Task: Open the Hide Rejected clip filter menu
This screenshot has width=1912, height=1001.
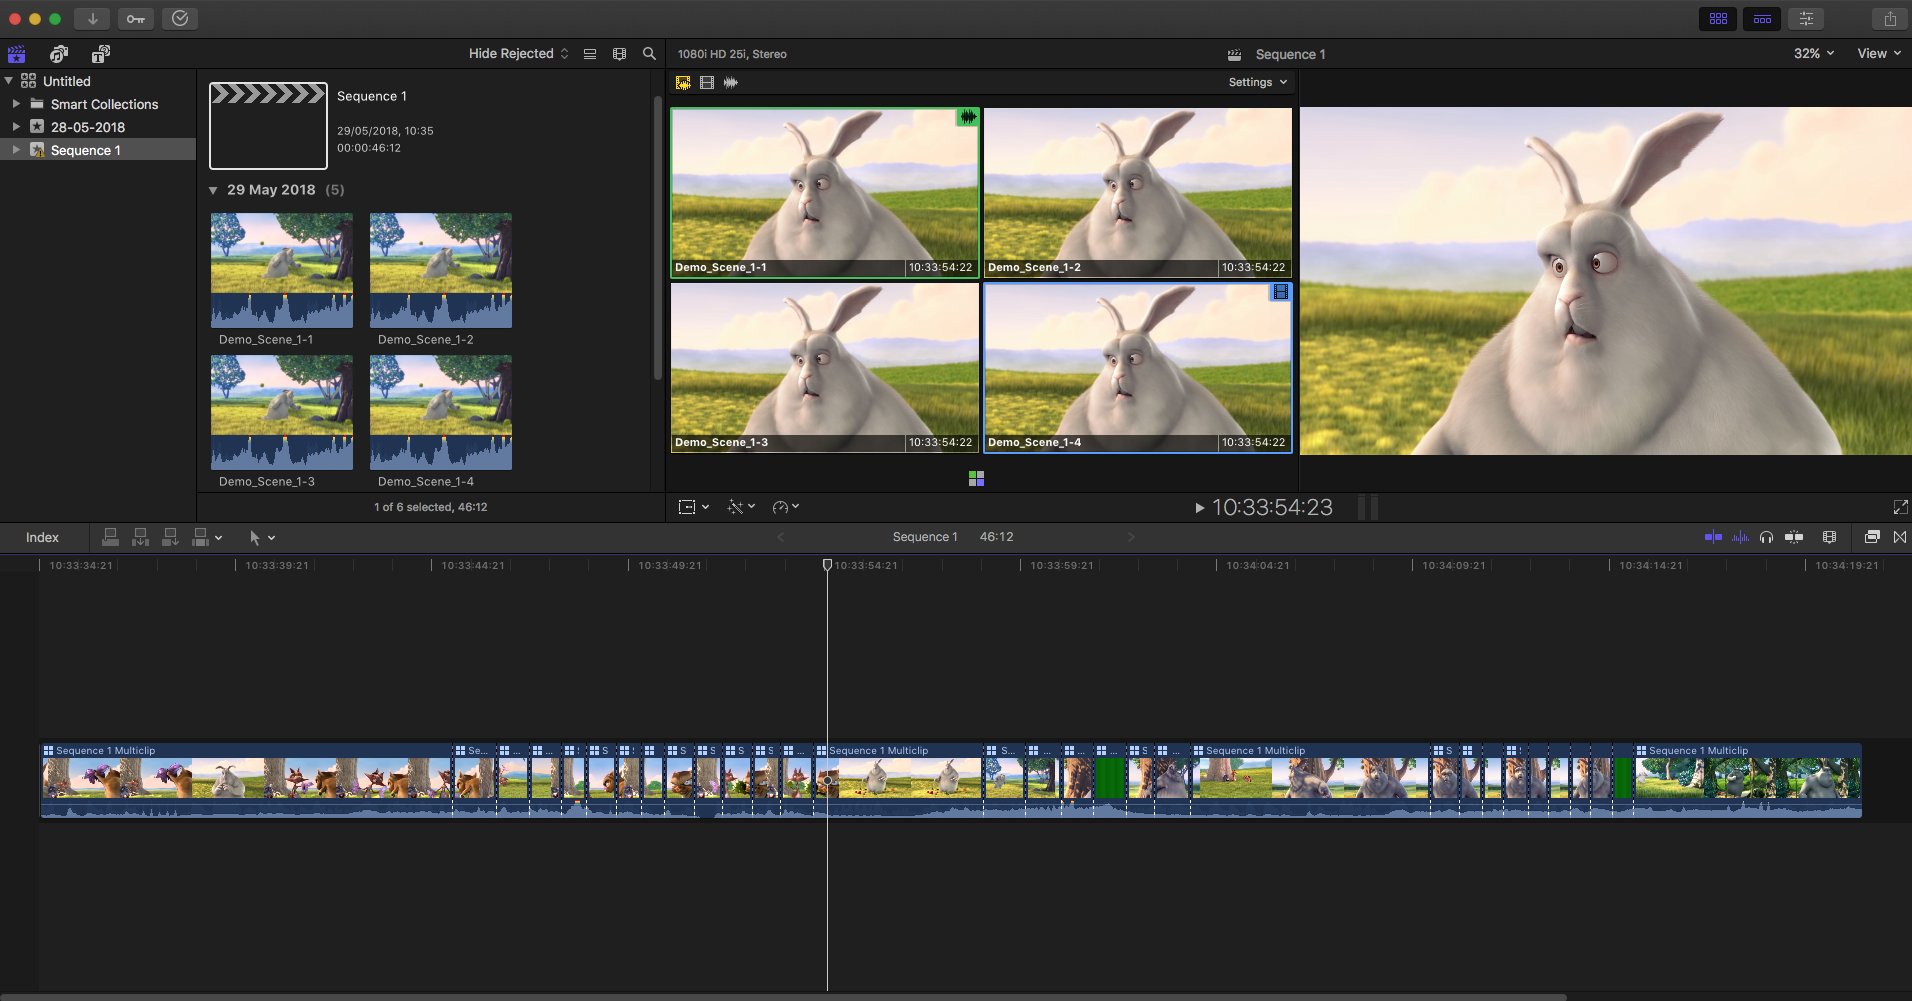Action: 518,54
